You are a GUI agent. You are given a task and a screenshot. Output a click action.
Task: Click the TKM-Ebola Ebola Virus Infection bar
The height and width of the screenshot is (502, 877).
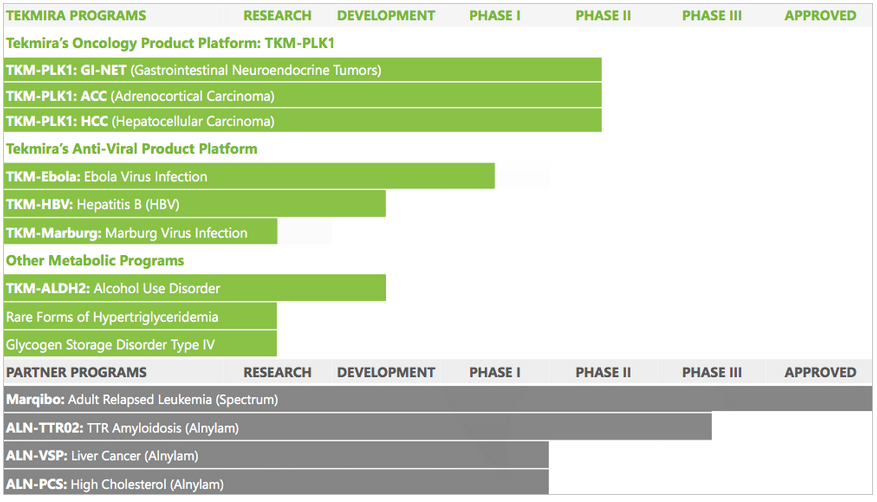(x=249, y=176)
